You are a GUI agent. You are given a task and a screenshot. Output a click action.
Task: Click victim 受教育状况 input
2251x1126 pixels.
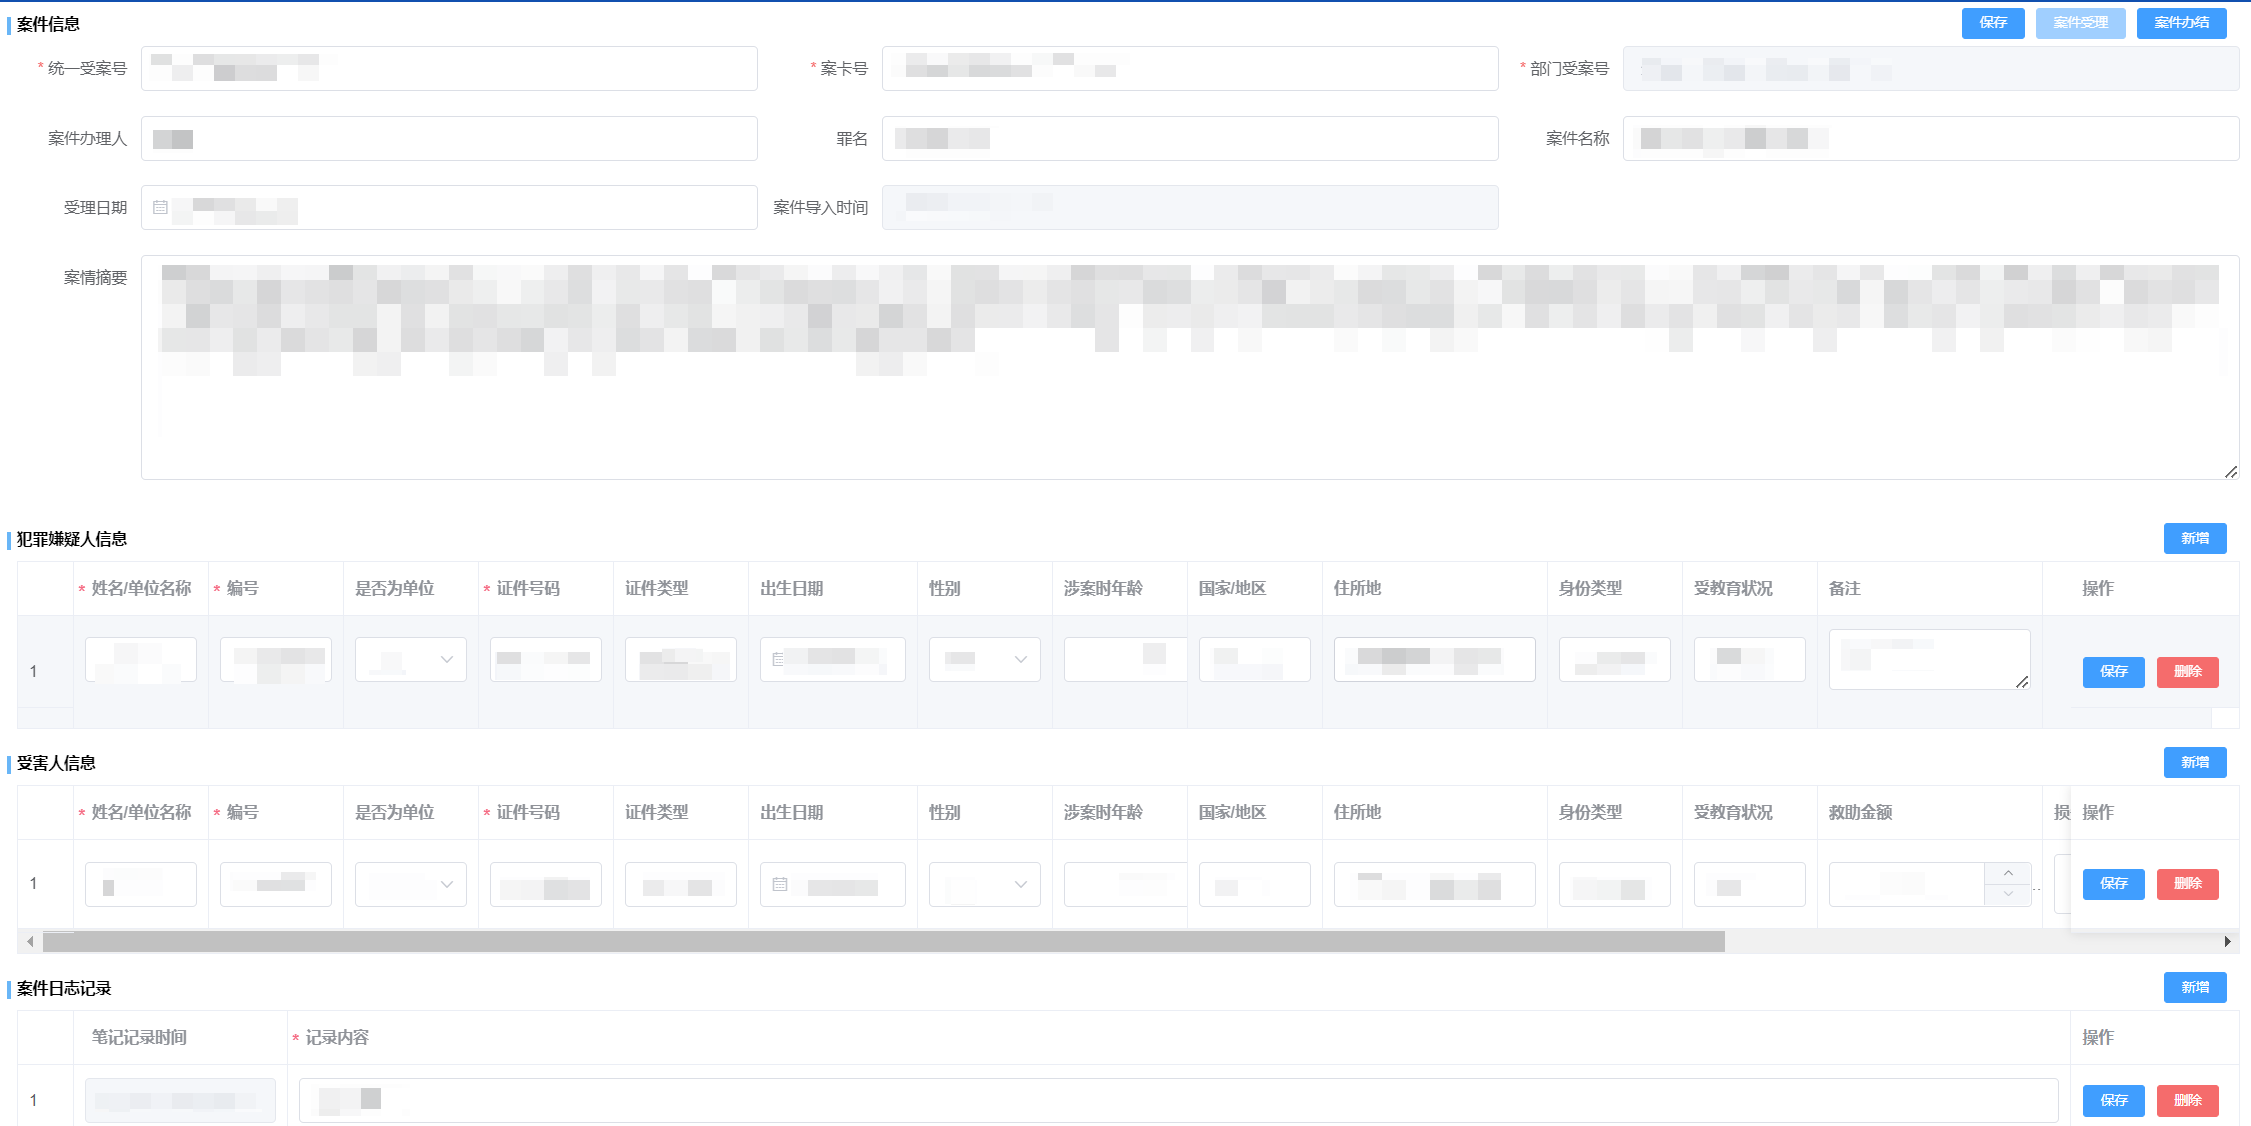coord(1750,884)
